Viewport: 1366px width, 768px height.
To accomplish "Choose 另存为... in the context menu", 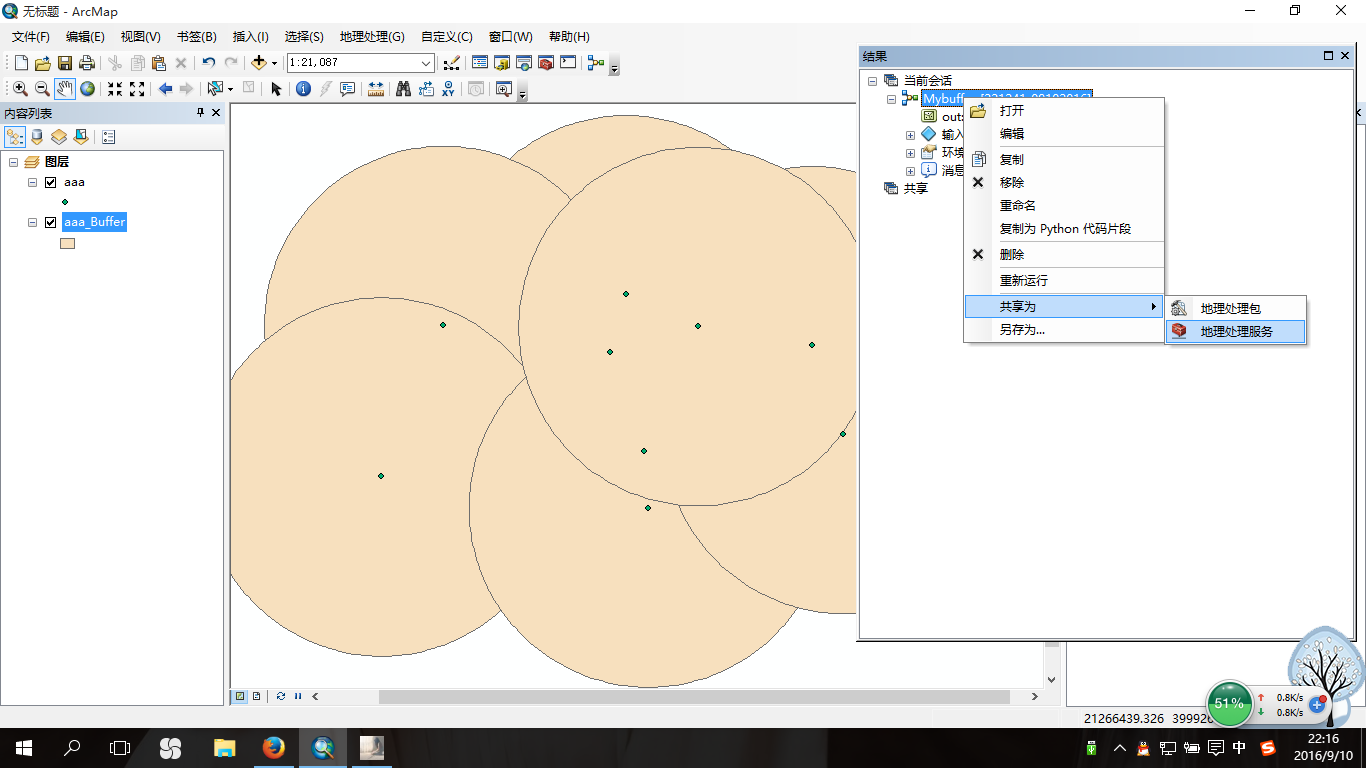I will pos(1065,329).
